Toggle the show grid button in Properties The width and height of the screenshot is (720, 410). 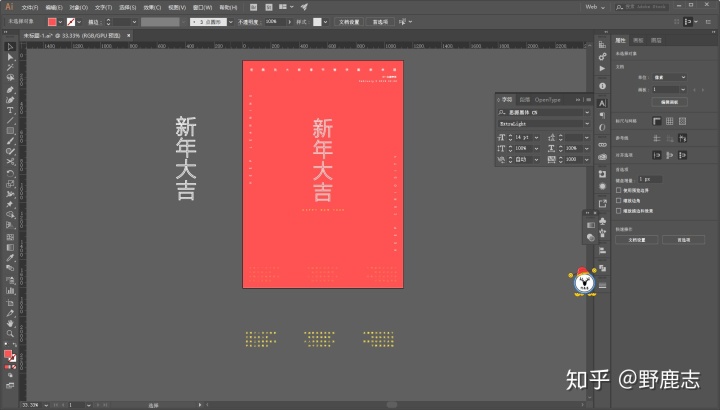pyautogui.click(x=670, y=121)
